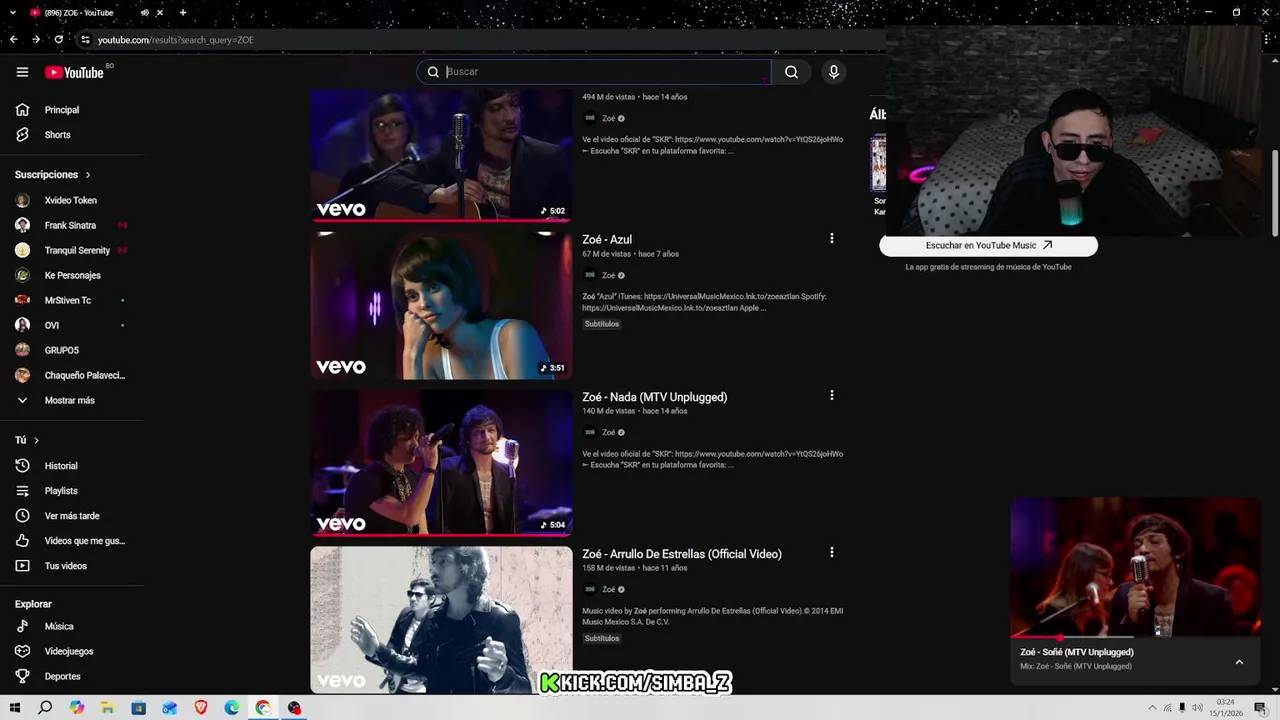Open the tab search dropdown arrow

11,13
